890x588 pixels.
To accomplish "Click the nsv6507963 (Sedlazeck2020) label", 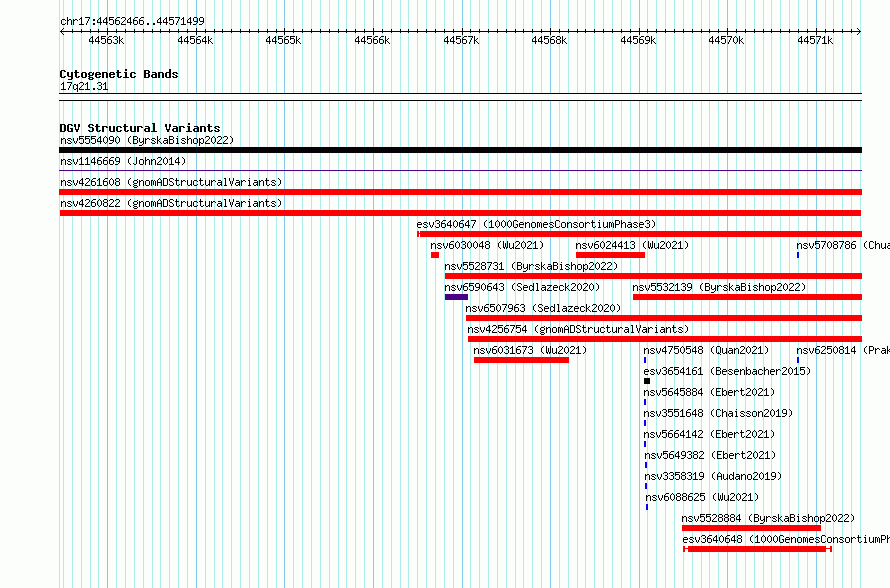I will [543, 308].
